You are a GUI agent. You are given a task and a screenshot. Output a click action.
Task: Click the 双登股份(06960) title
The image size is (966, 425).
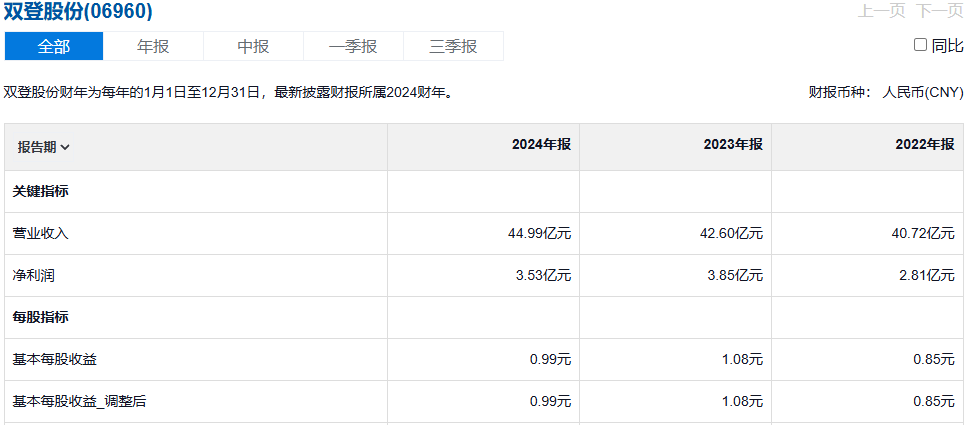coord(78,11)
